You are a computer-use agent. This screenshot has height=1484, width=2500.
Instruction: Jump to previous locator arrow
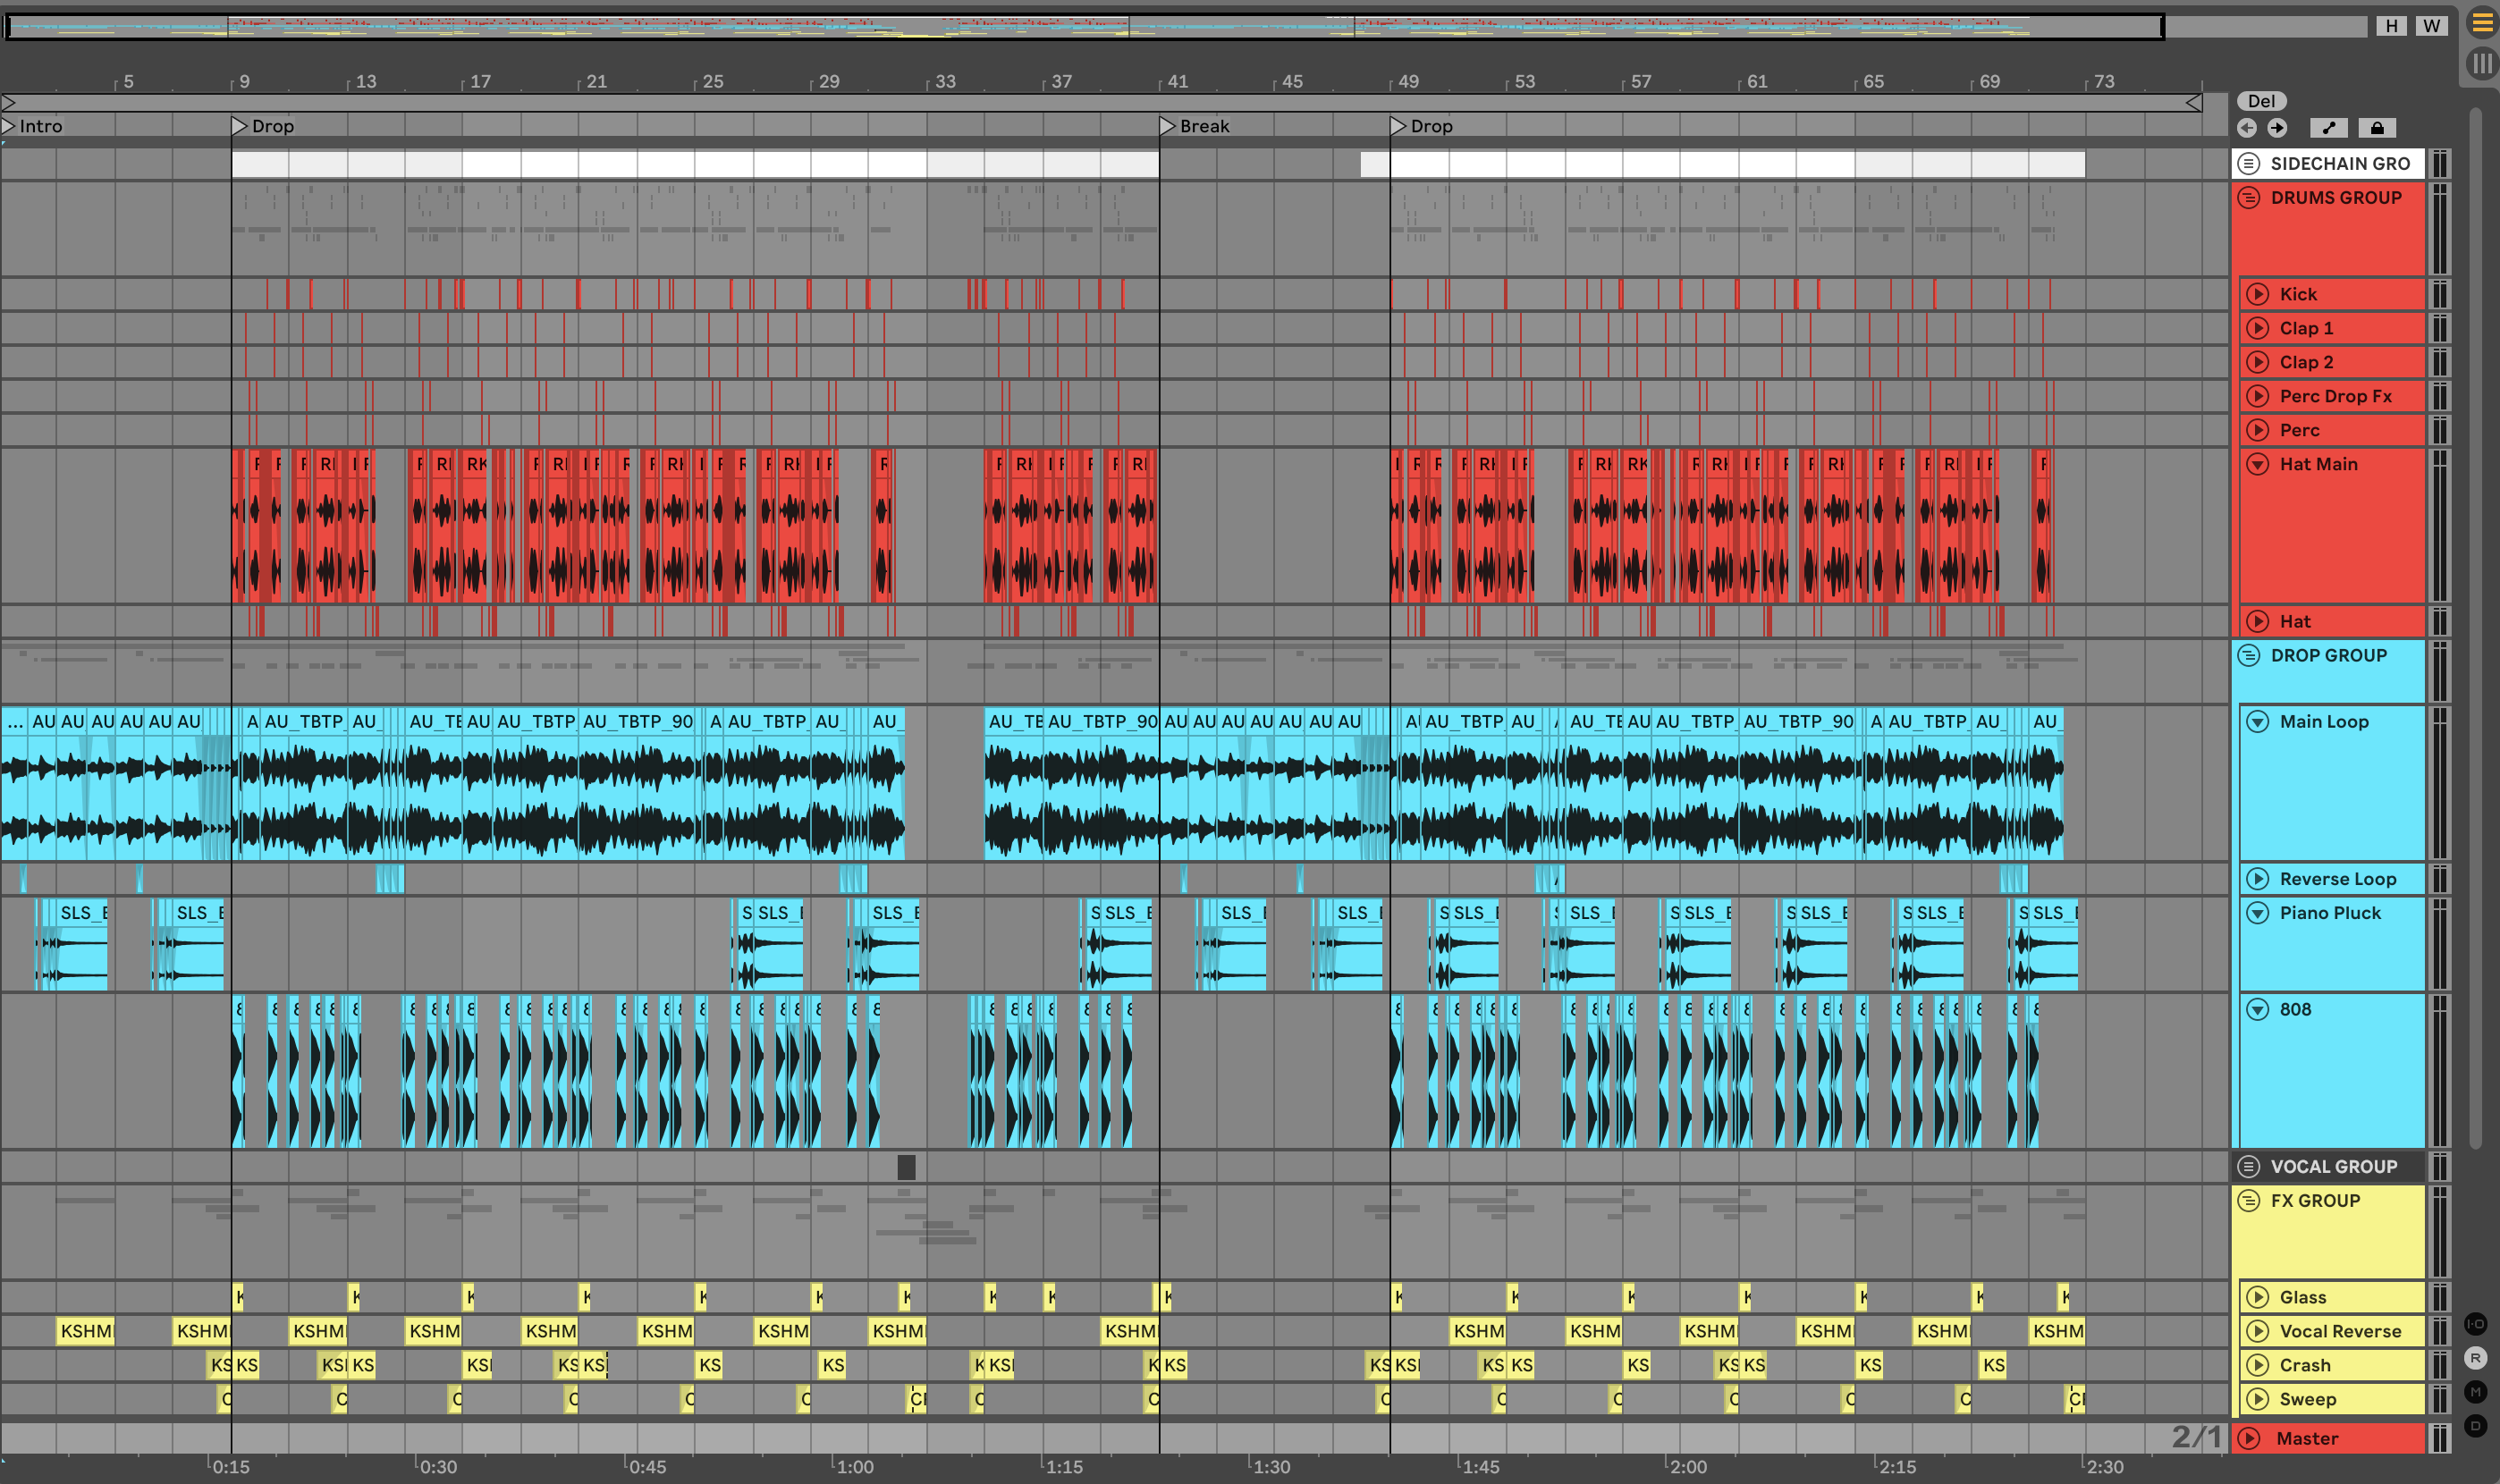[x=2247, y=128]
